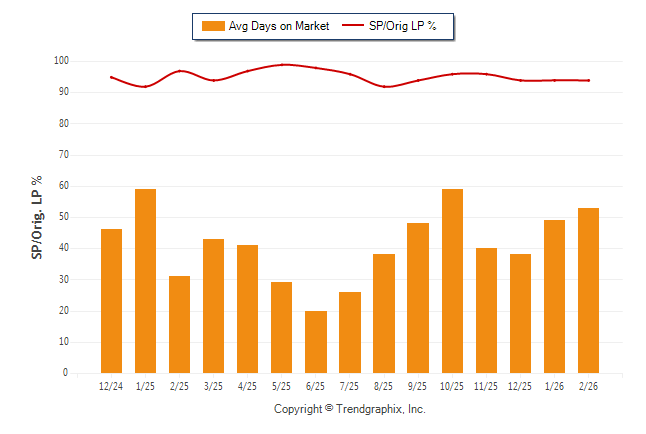Viewport: 646px width, 434px height.
Task: Click the 1/26 orange bar
Action: coord(554,296)
